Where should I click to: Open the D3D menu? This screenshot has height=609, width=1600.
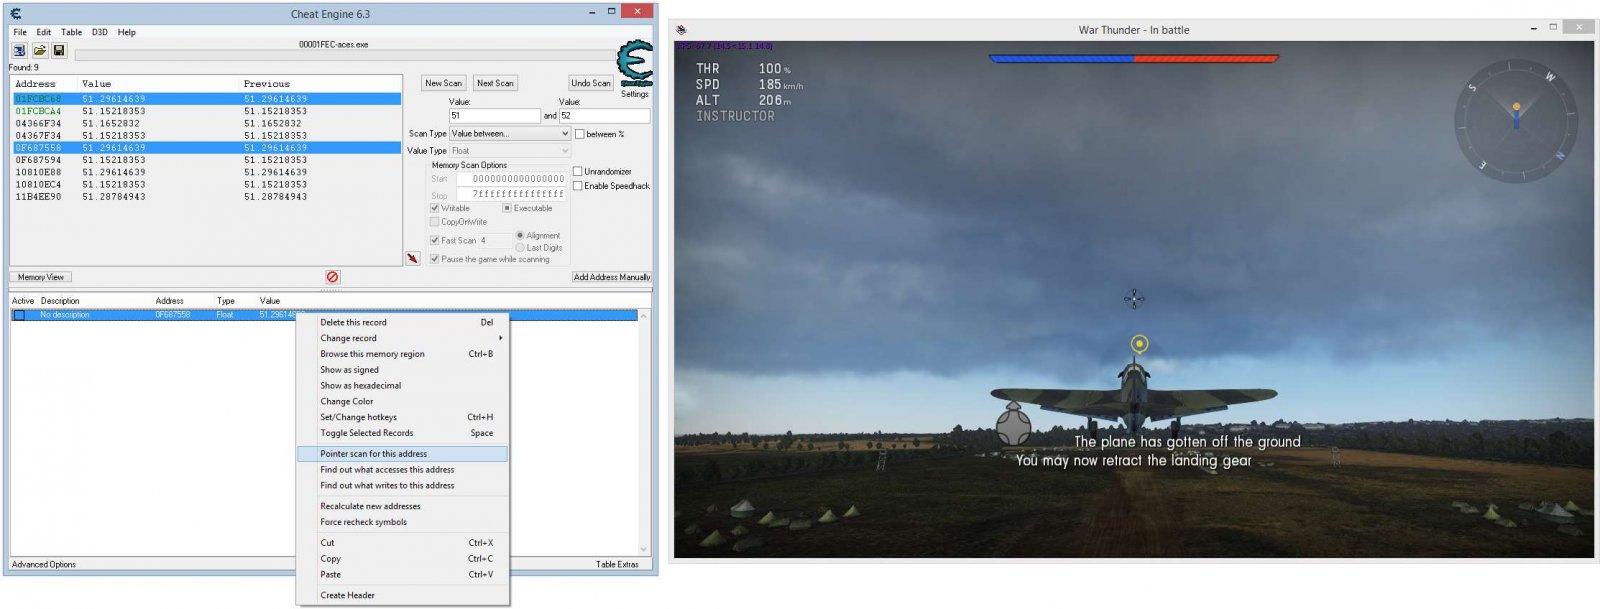(x=100, y=32)
